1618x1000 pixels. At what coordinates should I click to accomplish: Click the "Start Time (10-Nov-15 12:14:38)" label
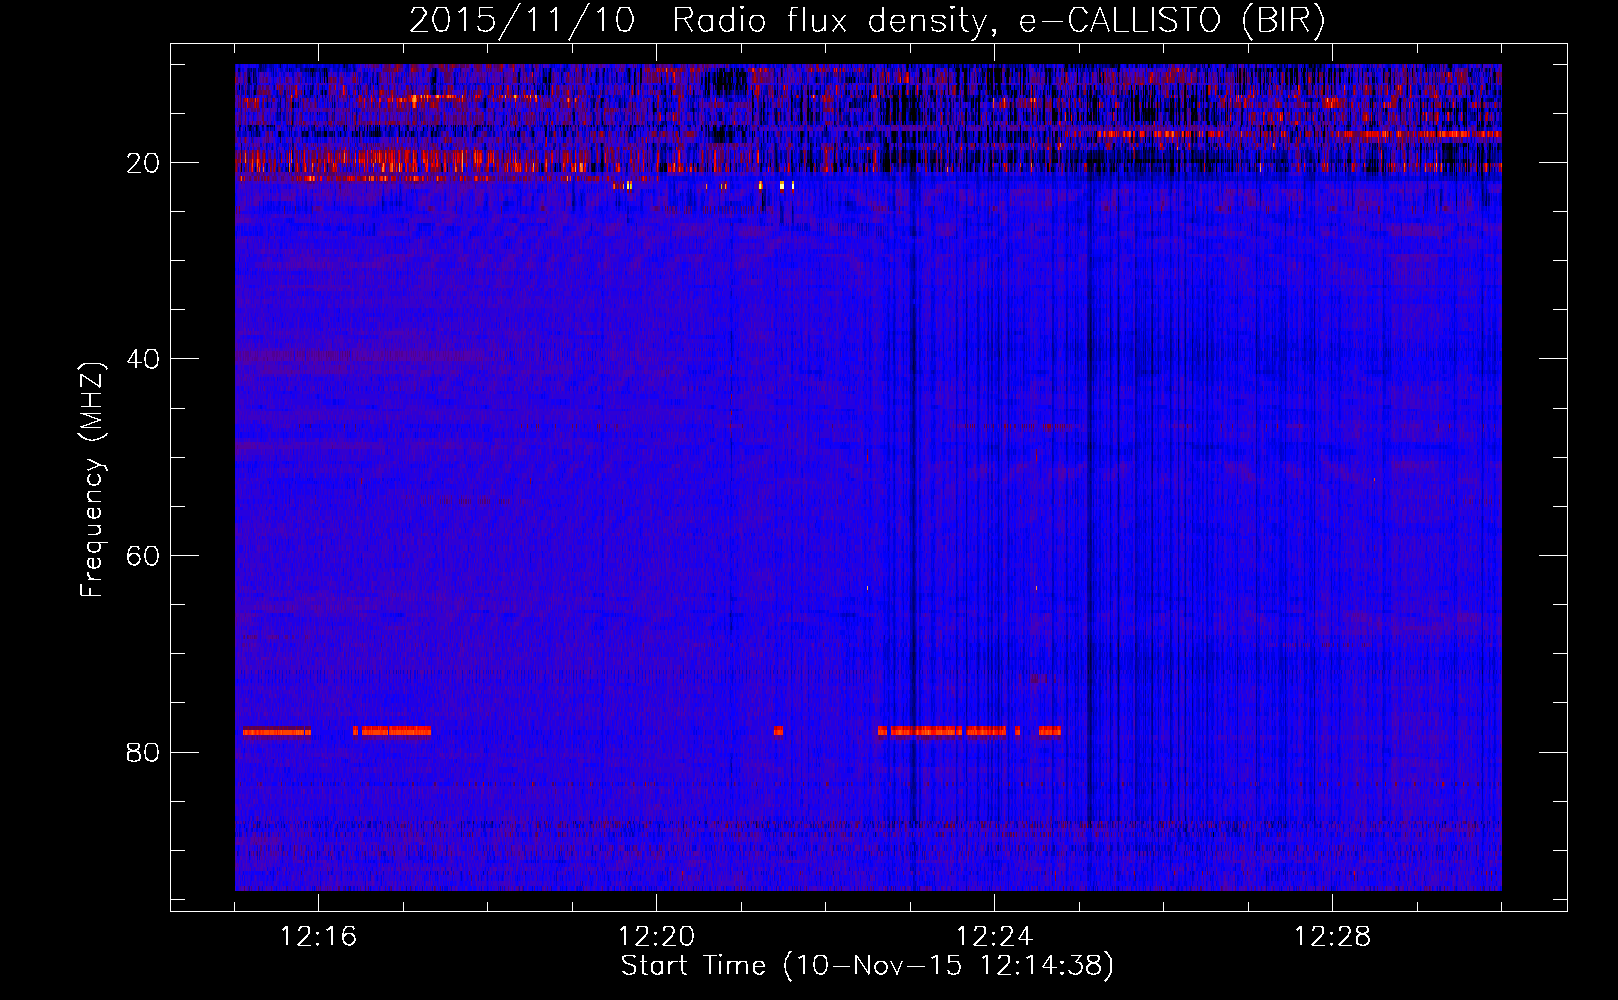(867, 966)
